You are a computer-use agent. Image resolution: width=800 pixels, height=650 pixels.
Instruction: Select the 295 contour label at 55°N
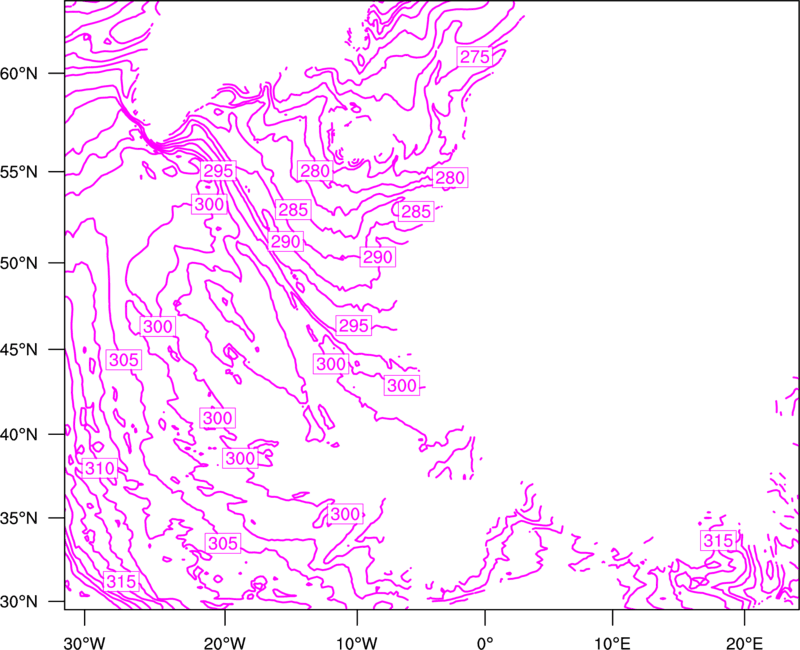click(x=218, y=170)
